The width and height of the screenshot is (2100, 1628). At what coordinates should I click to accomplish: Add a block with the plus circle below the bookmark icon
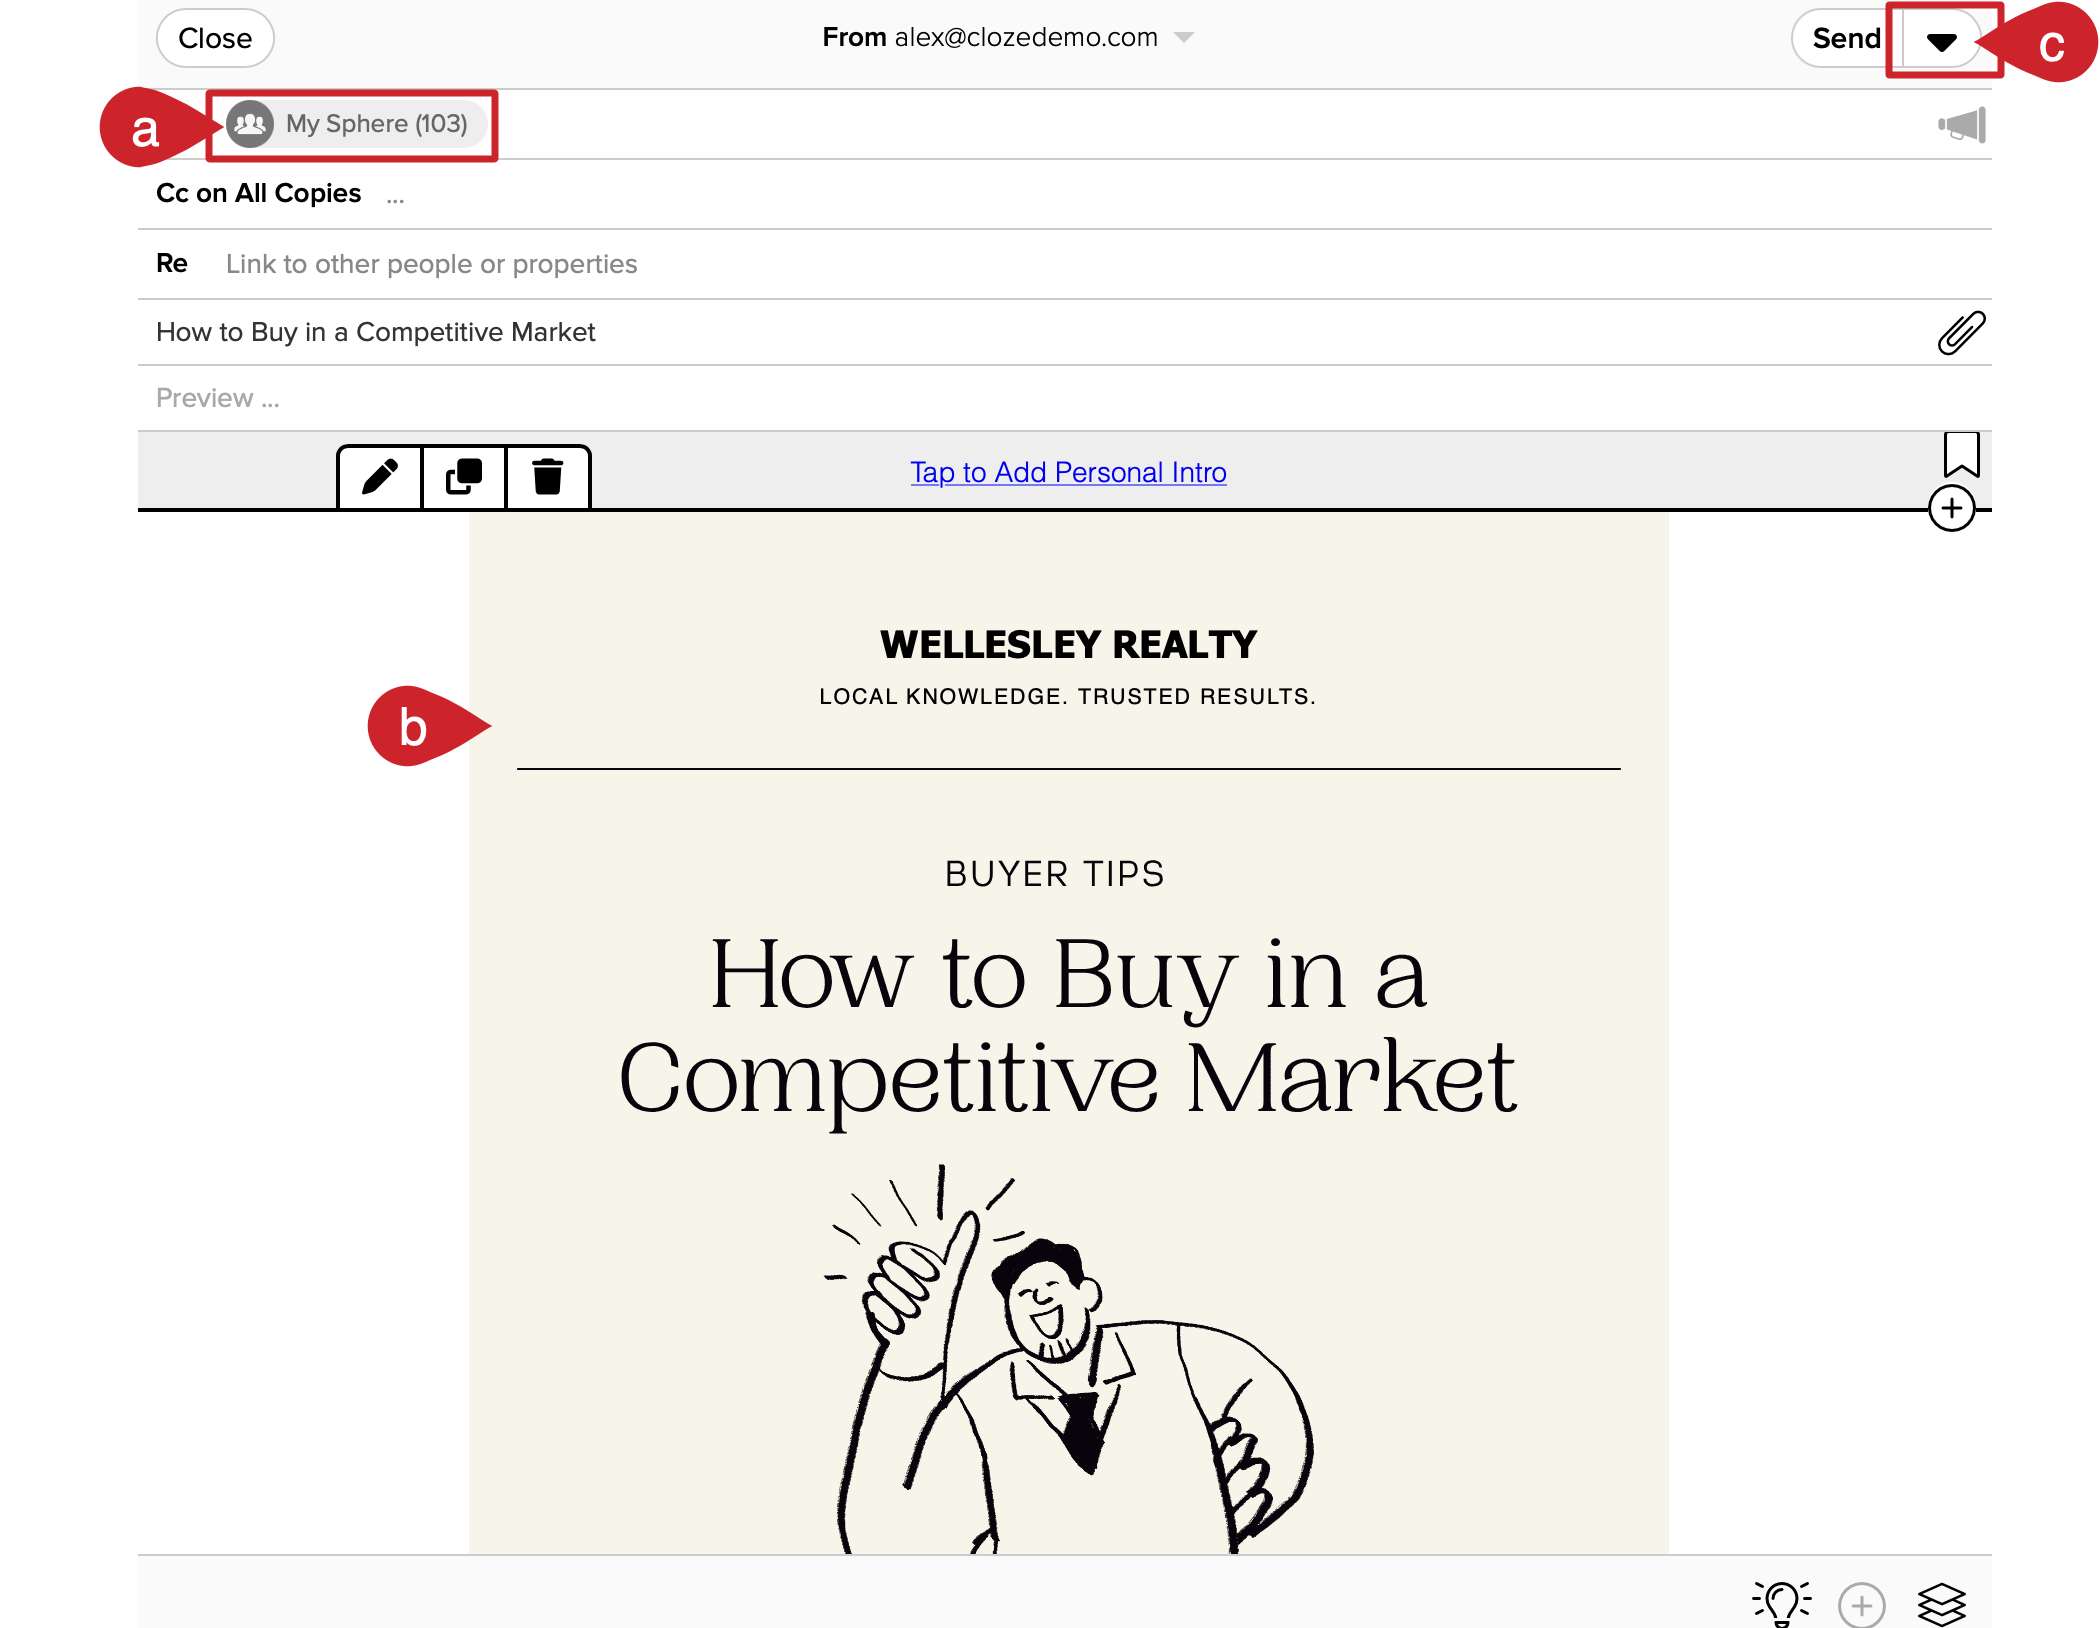pyautogui.click(x=1952, y=509)
